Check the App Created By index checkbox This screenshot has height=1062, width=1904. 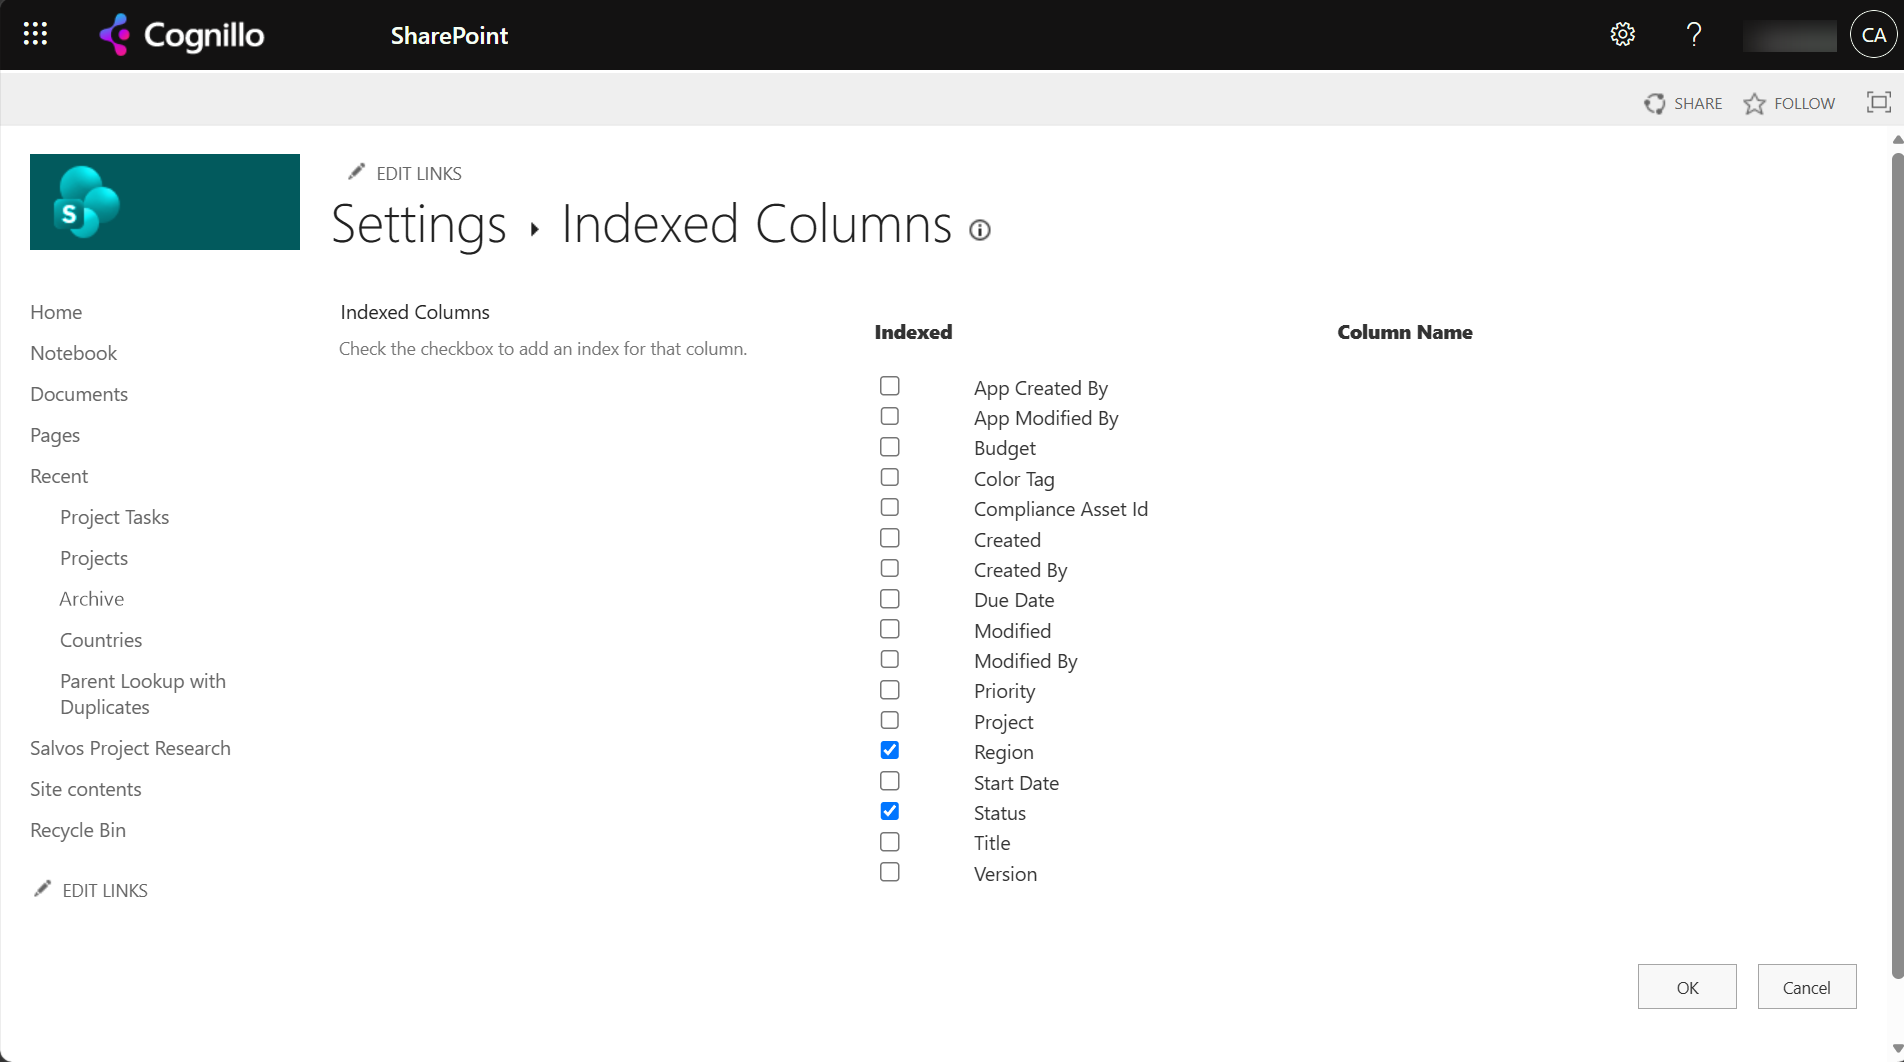point(889,386)
